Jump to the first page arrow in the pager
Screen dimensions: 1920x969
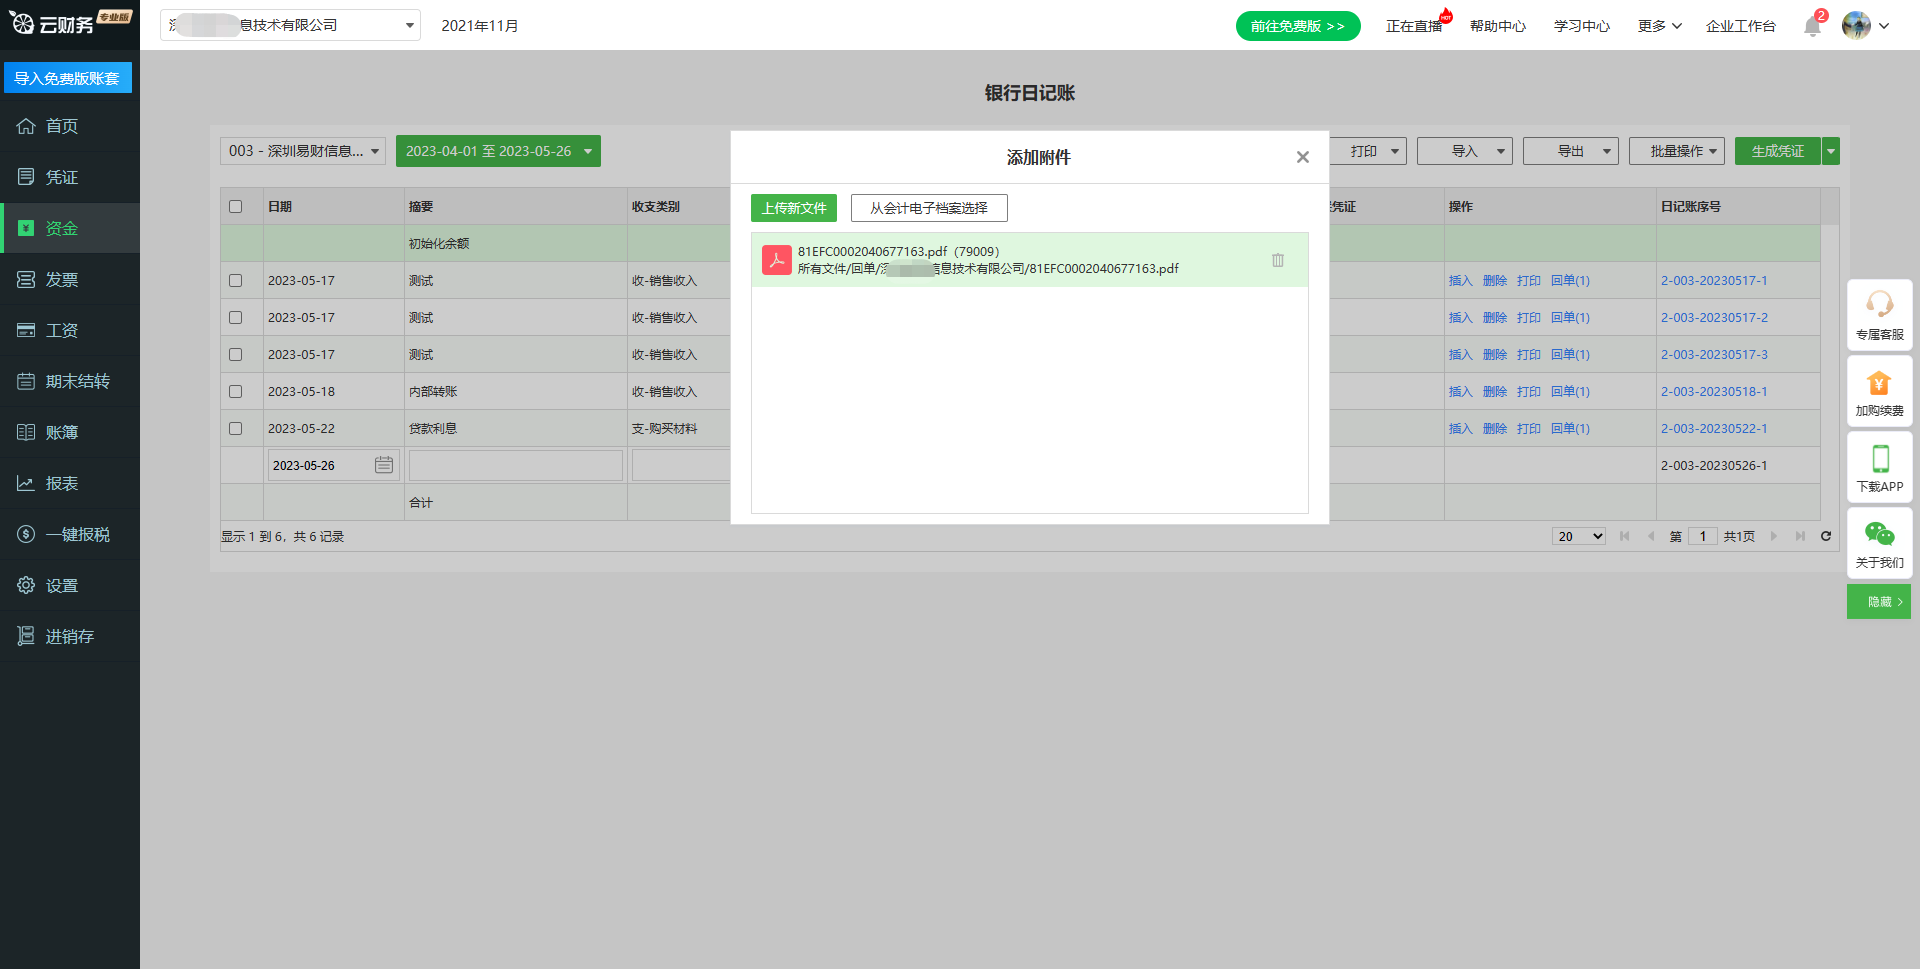pos(1624,536)
